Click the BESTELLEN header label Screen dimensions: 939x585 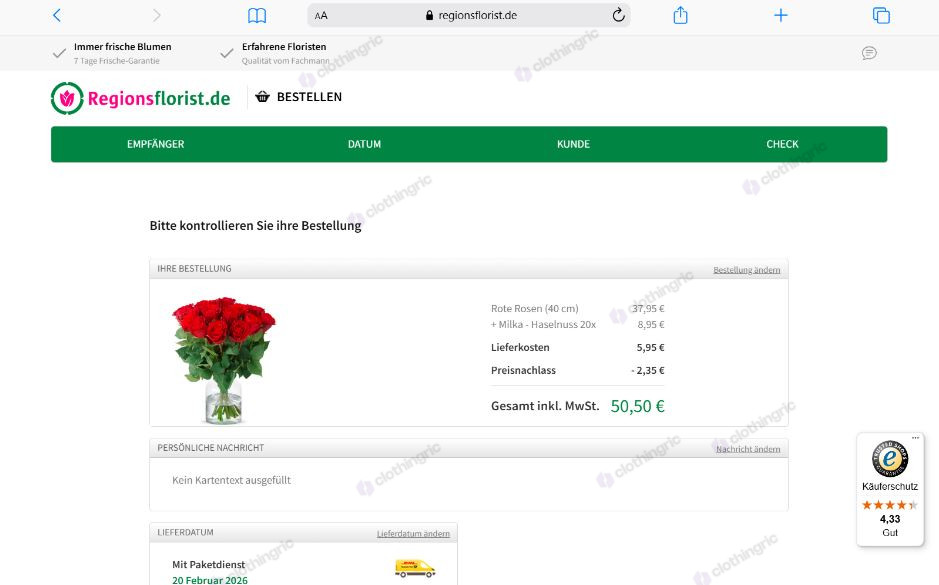point(309,97)
